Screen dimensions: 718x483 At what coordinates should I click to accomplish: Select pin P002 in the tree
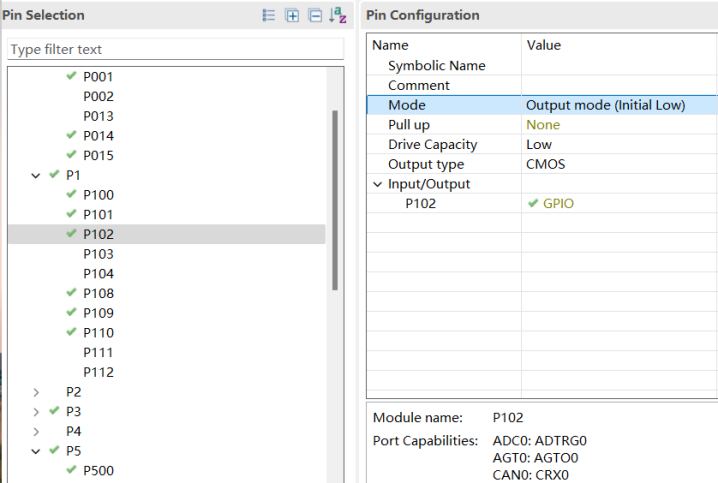click(x=98, y=96)
